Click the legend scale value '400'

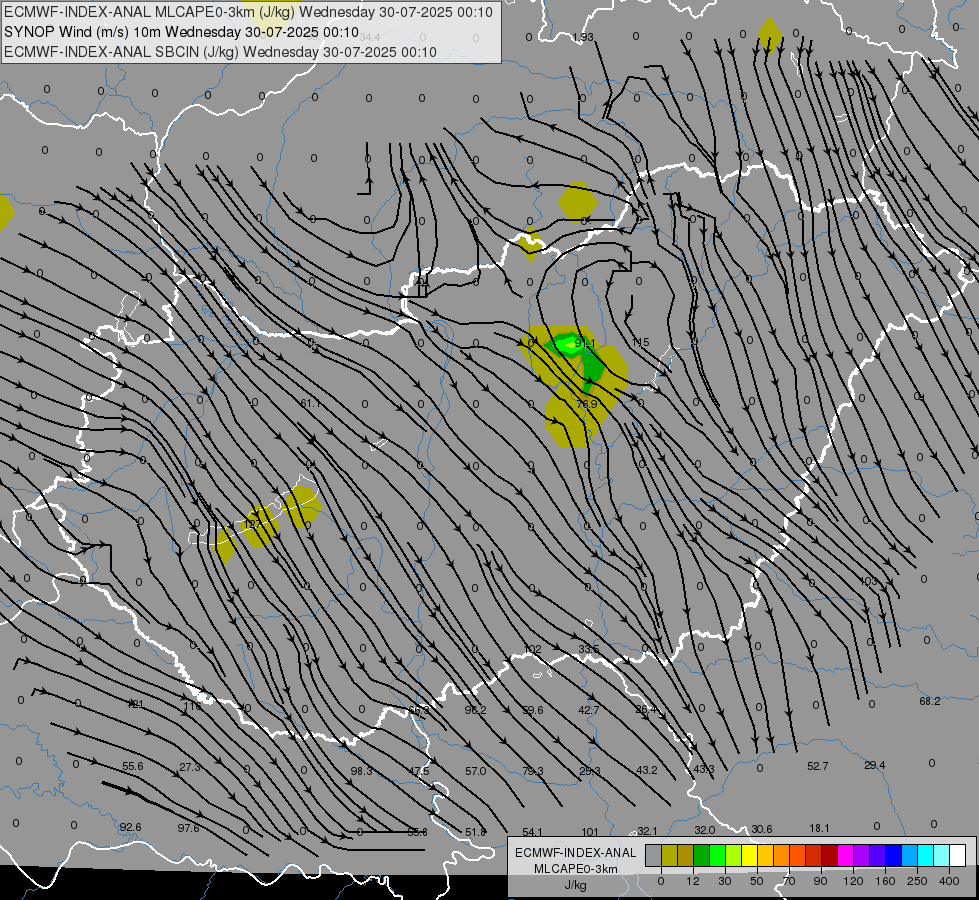pyautogui.click(x=949, y=881)
